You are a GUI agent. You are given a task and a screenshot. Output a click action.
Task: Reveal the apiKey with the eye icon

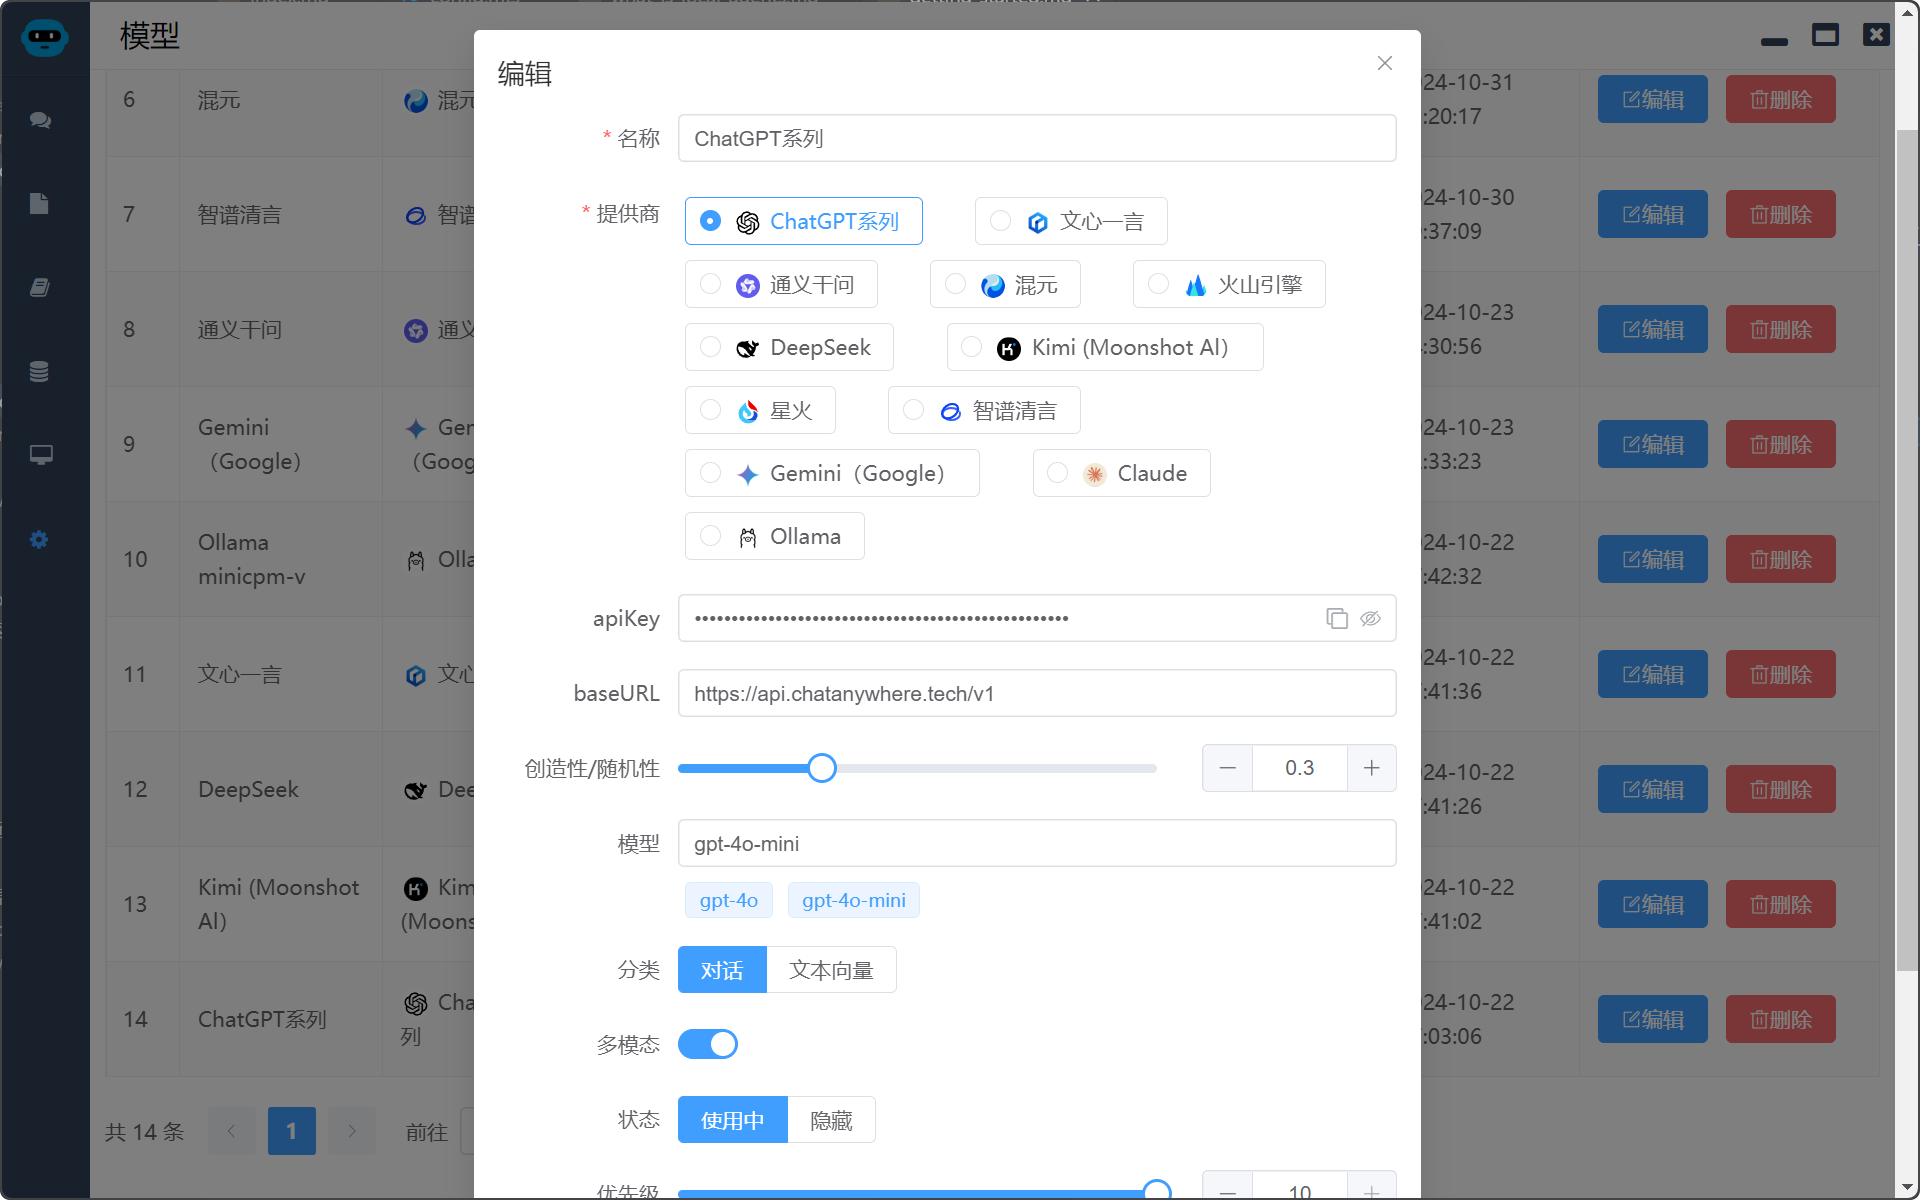tap(1370, 618)
